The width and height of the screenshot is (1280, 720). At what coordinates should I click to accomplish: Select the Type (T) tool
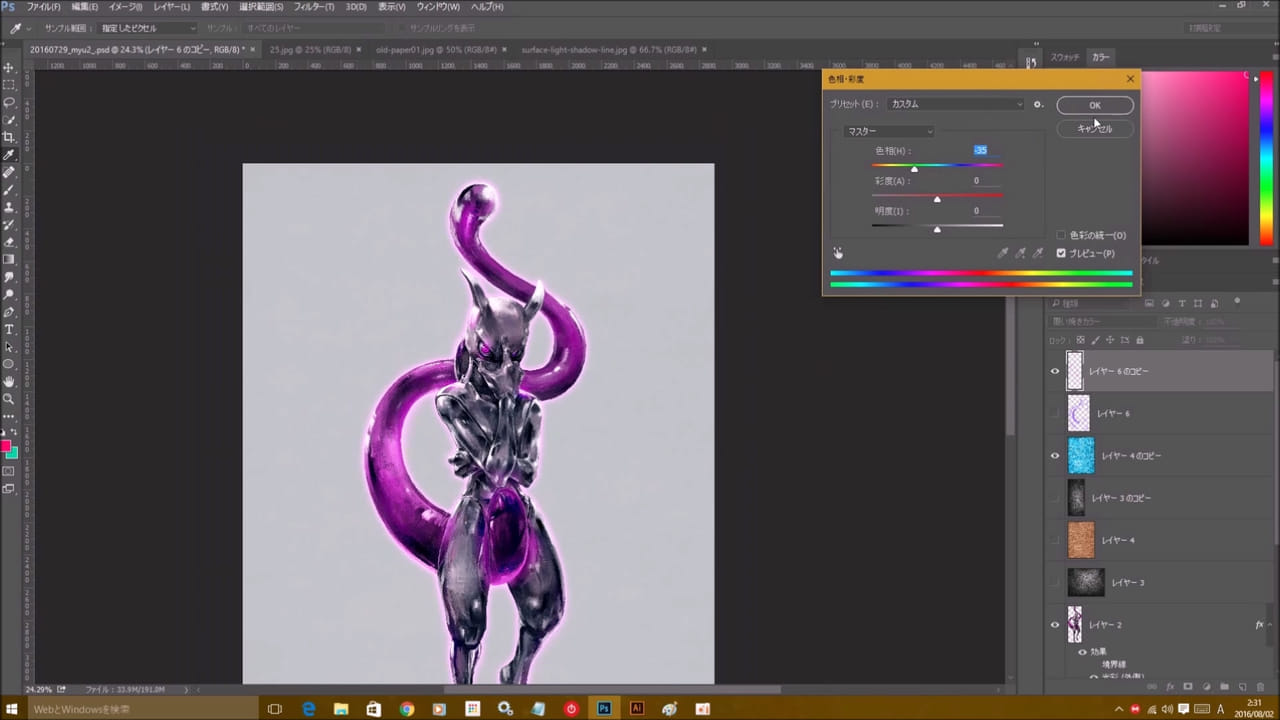coord(9,329)
